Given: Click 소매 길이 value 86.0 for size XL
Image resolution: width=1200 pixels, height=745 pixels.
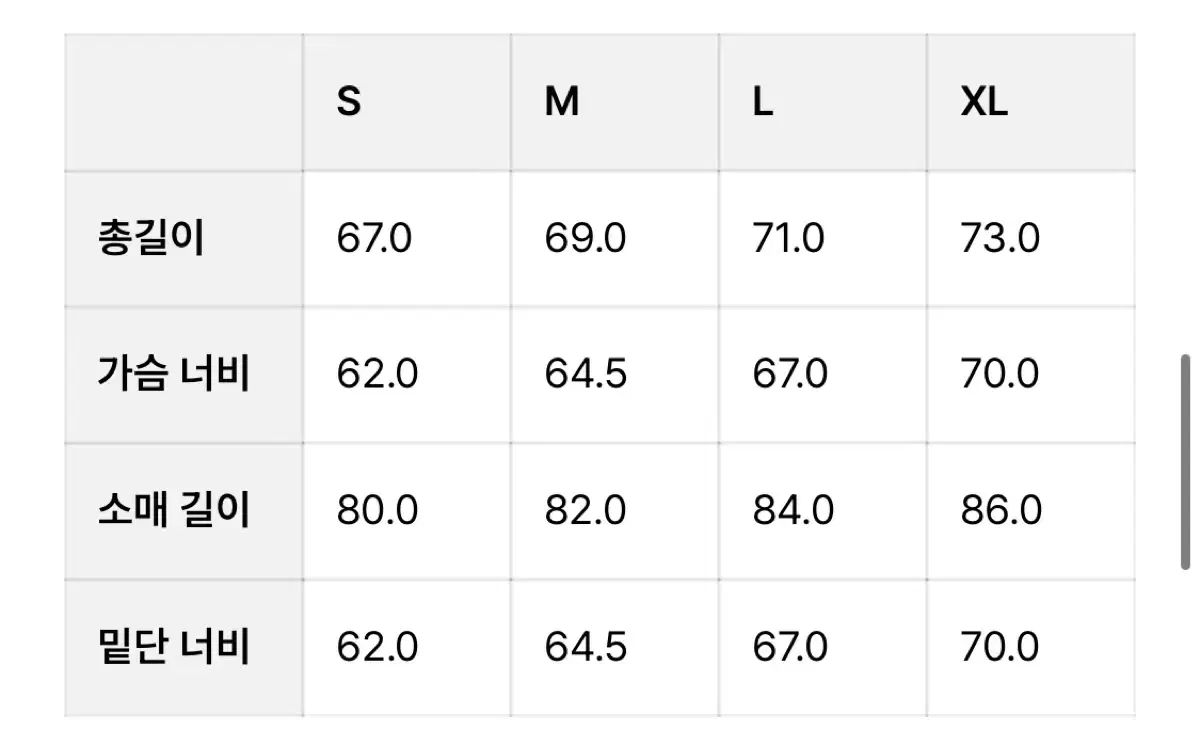Looking at the screenshot, I should tap(1001, 511).
